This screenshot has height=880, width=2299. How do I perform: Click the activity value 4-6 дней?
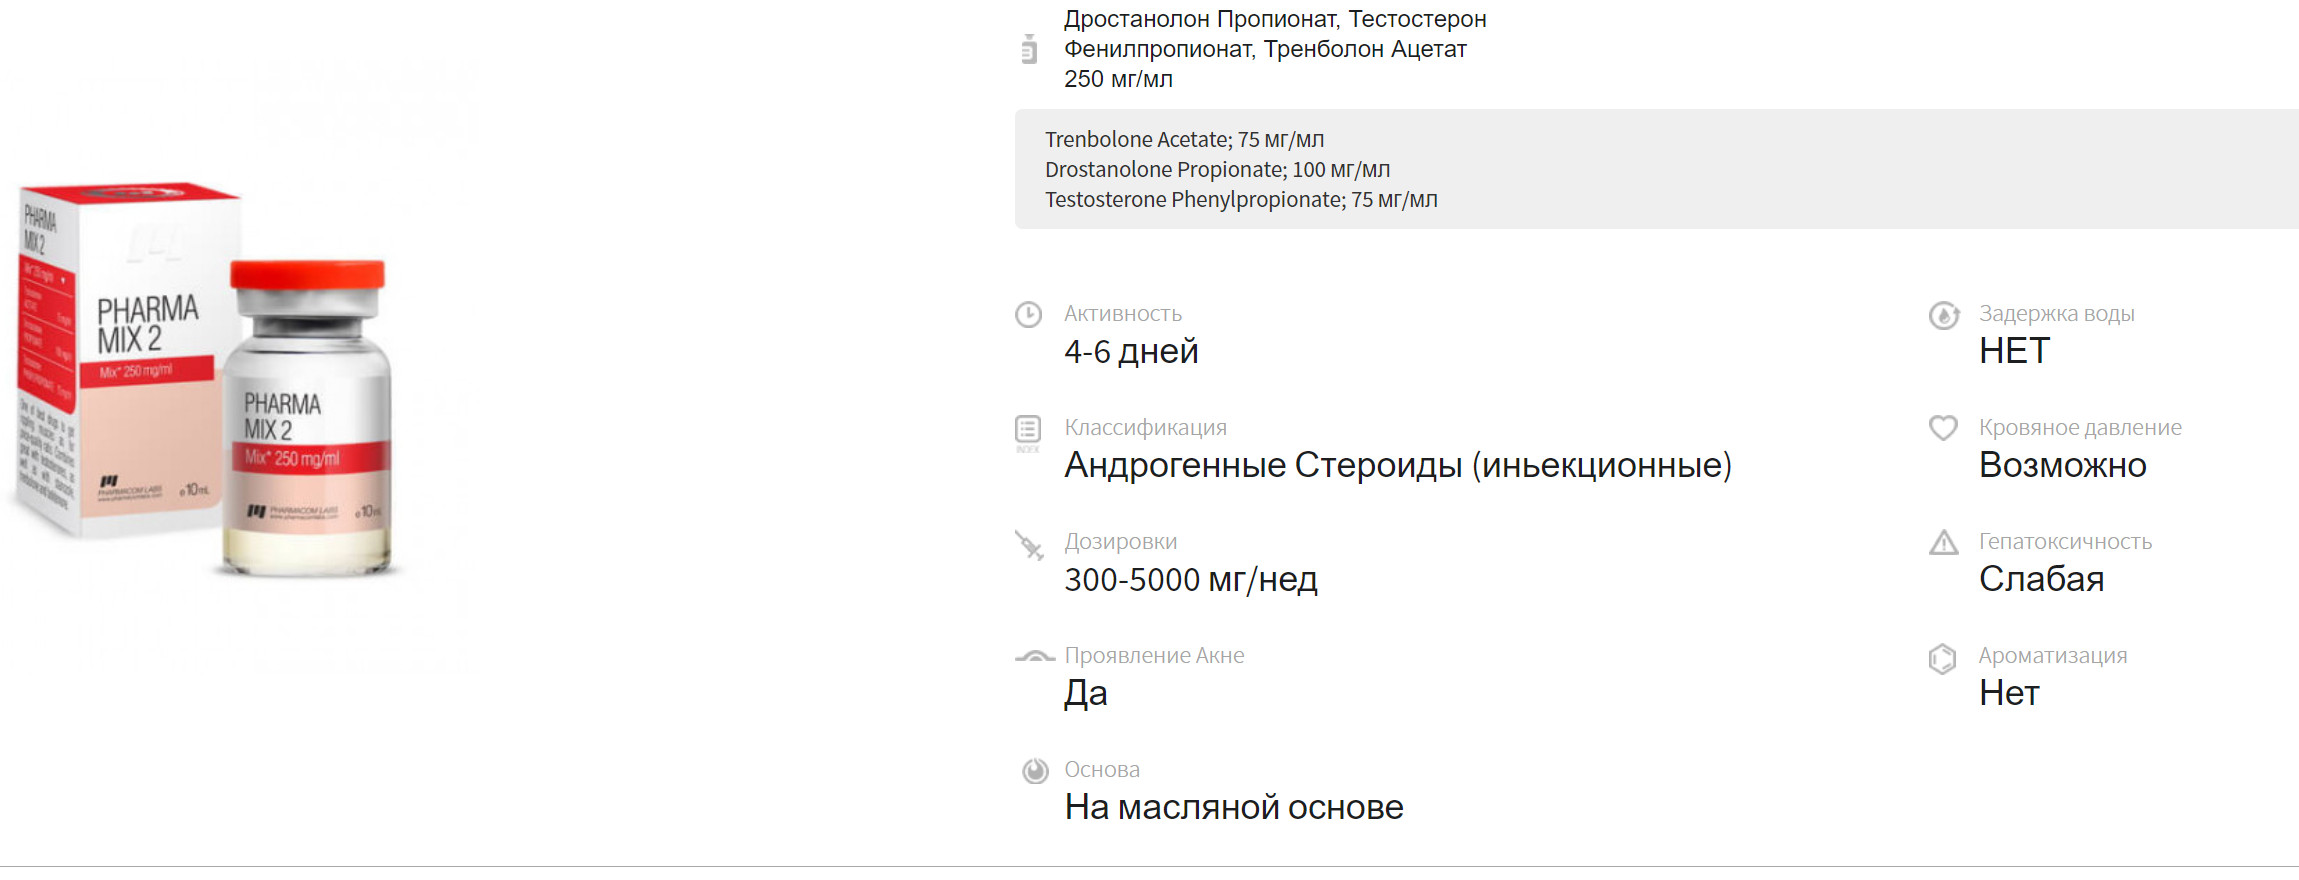coord(1131,352)
